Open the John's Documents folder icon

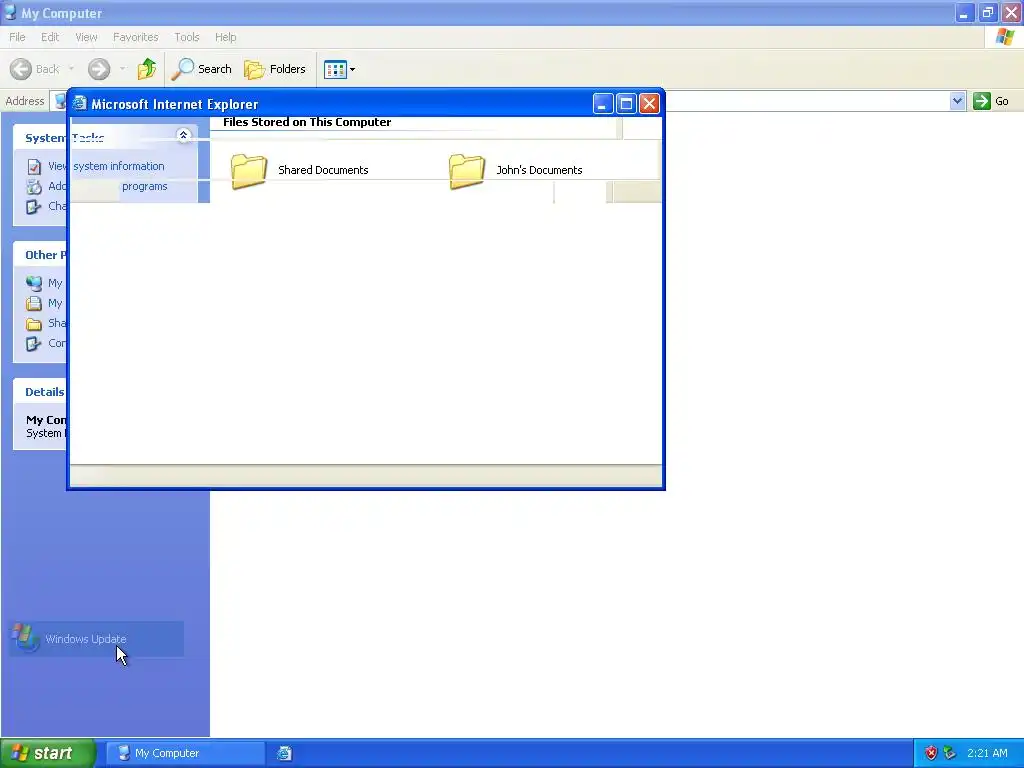pyautogui.click(x=467, y=171)
